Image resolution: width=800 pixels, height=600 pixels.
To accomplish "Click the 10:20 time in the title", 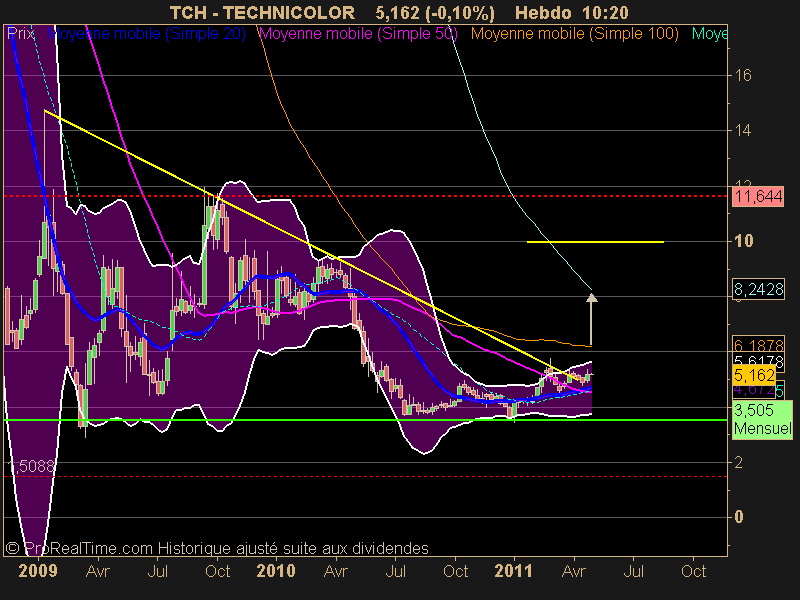I will coord(607,12).
